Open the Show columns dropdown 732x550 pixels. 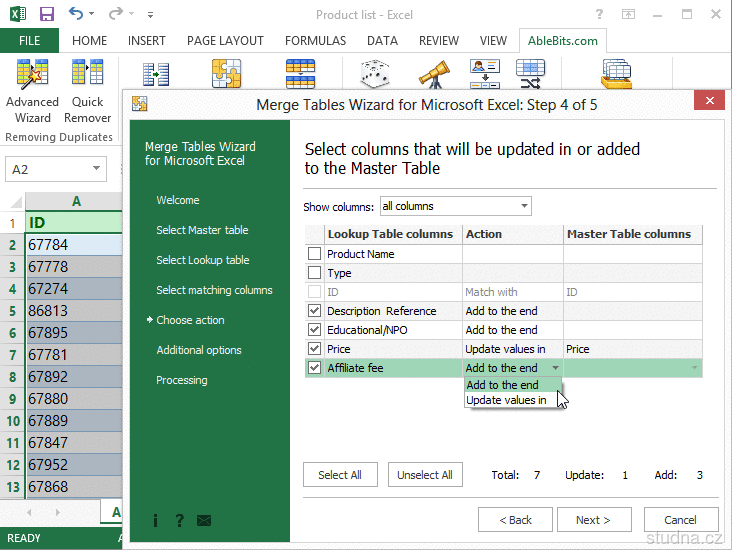455,206
